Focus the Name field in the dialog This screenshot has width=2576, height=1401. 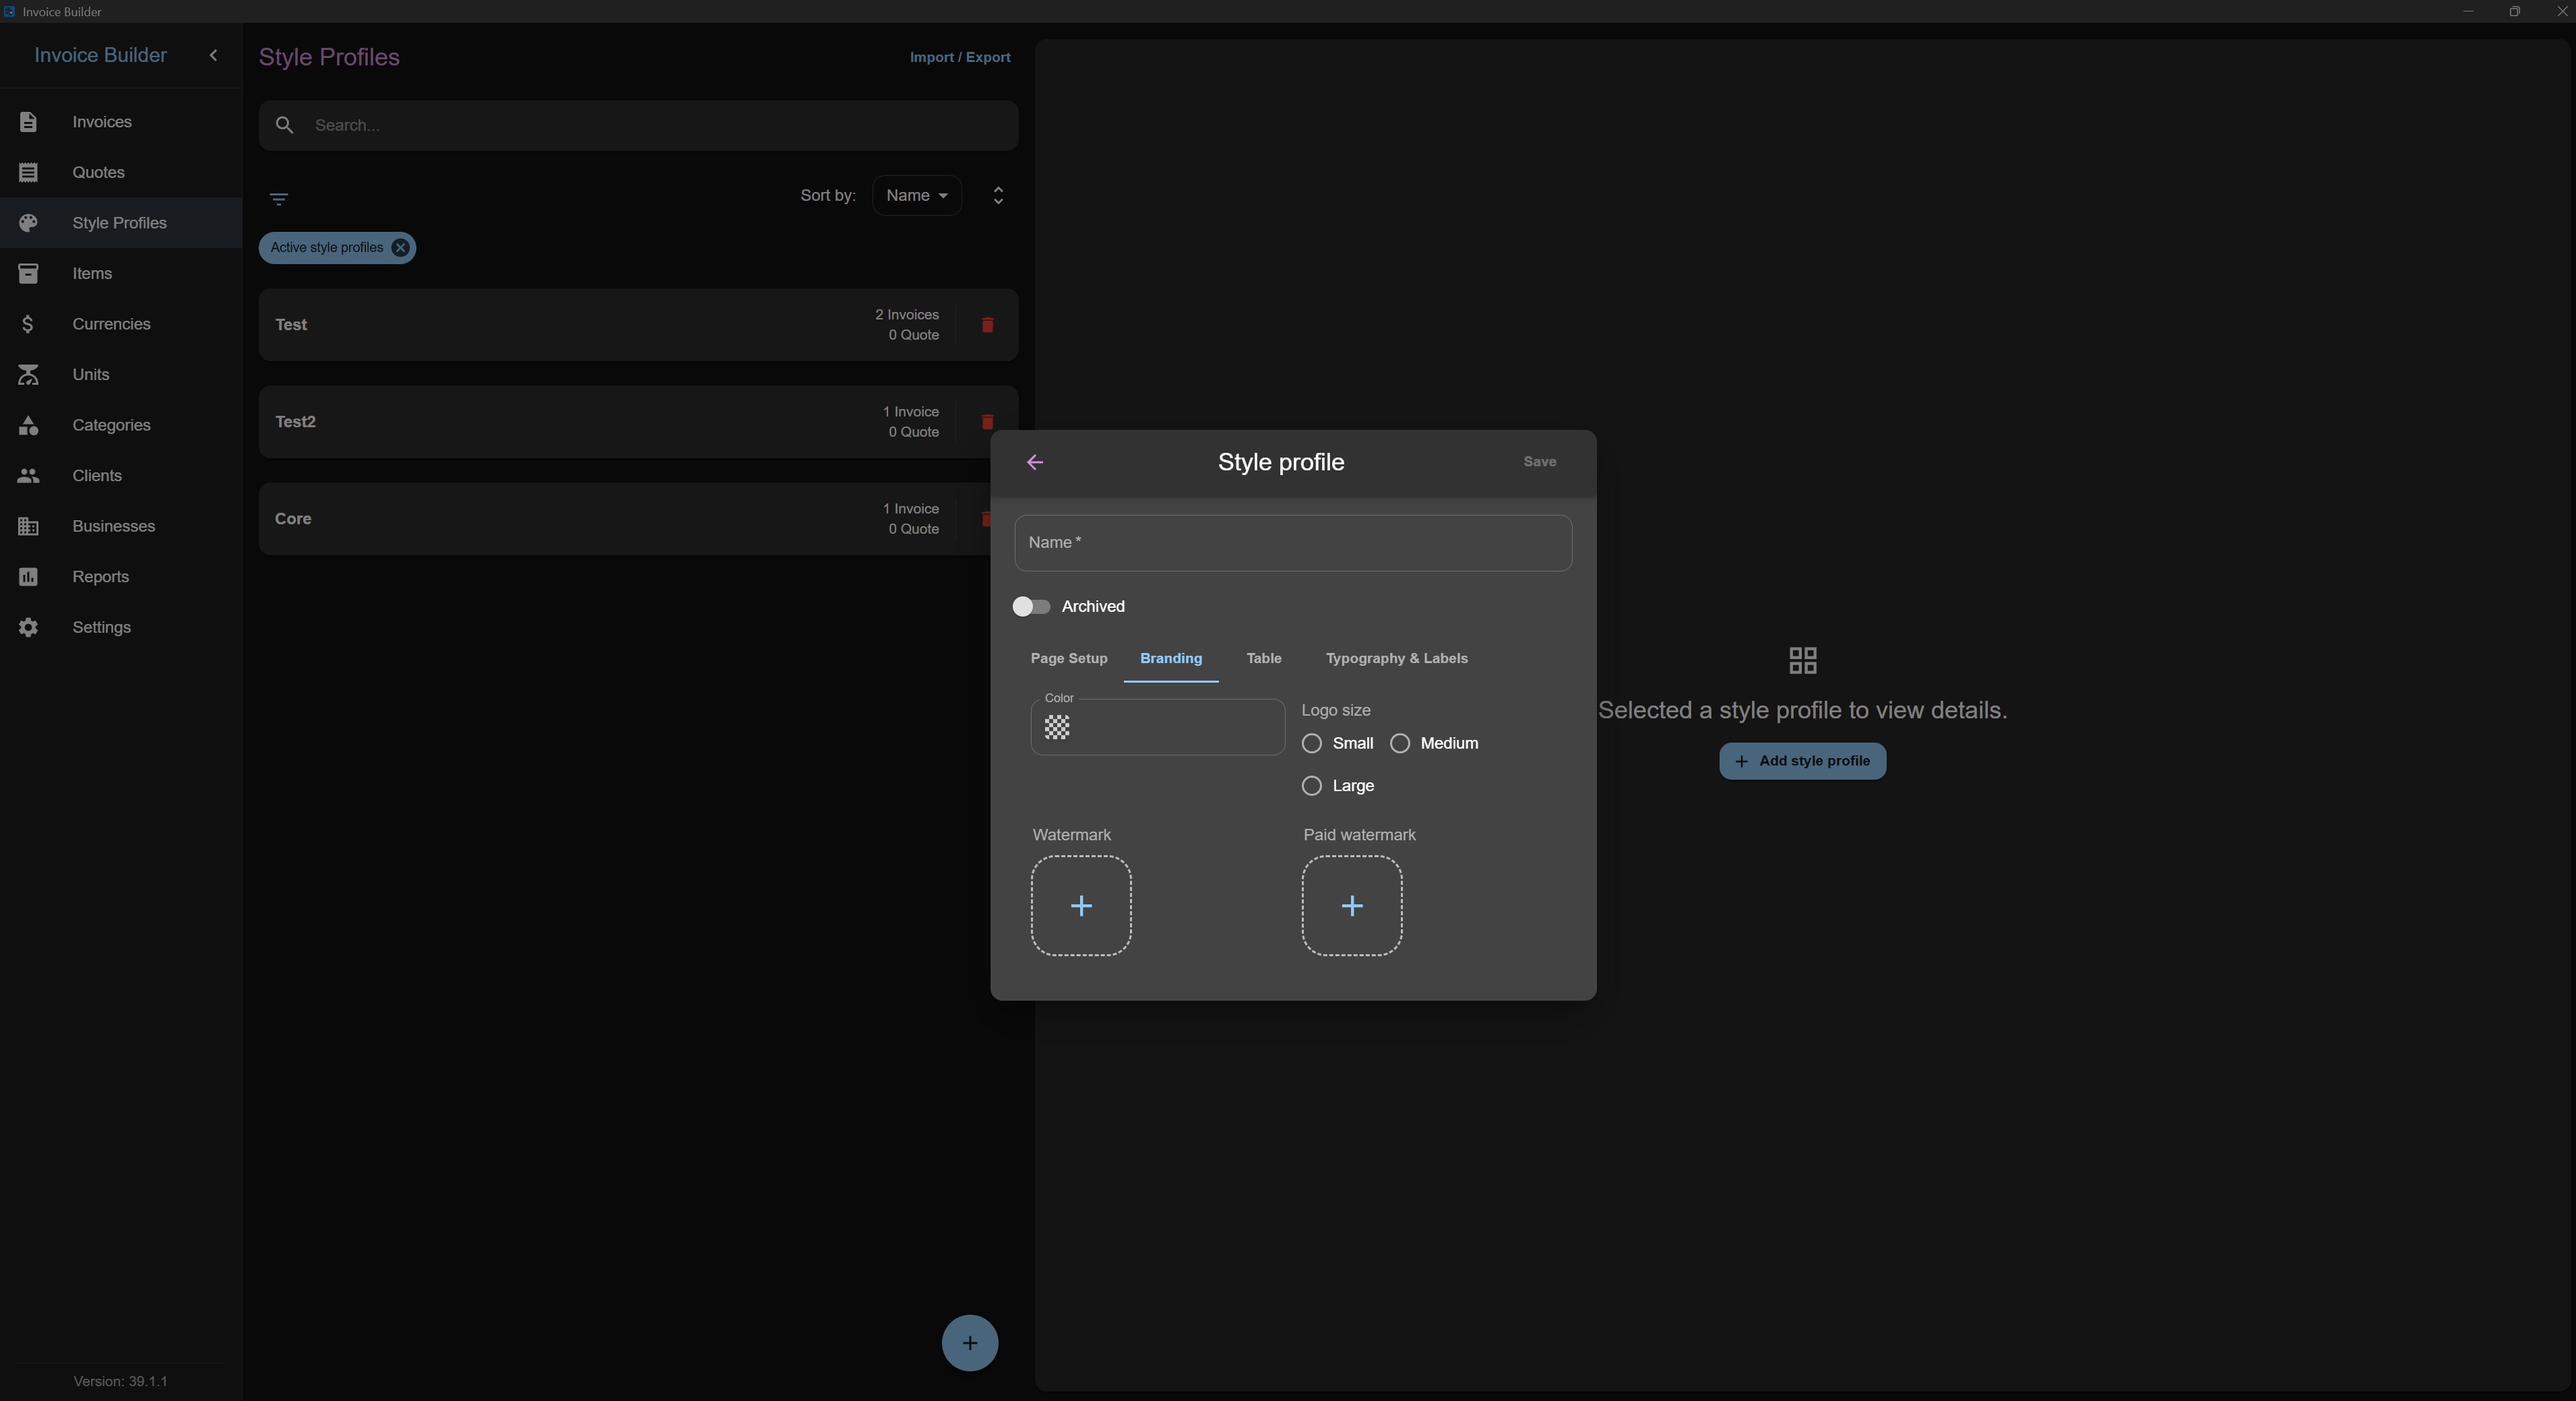pos(1293,543)
